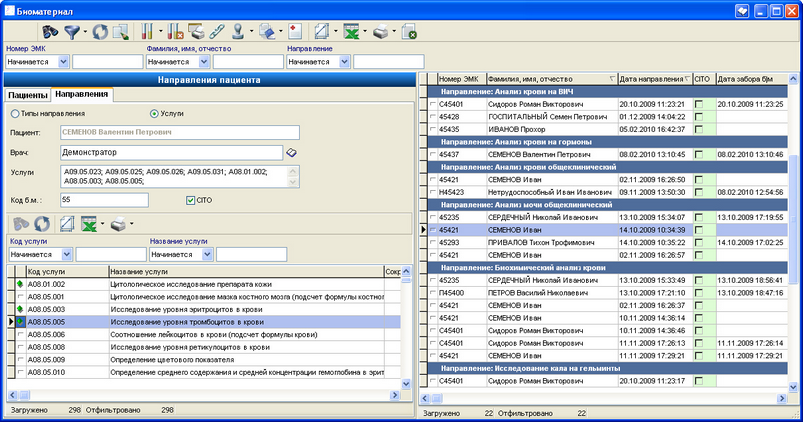Click the page-with-pencil edit icon in the top toolbar

point(121,32)
